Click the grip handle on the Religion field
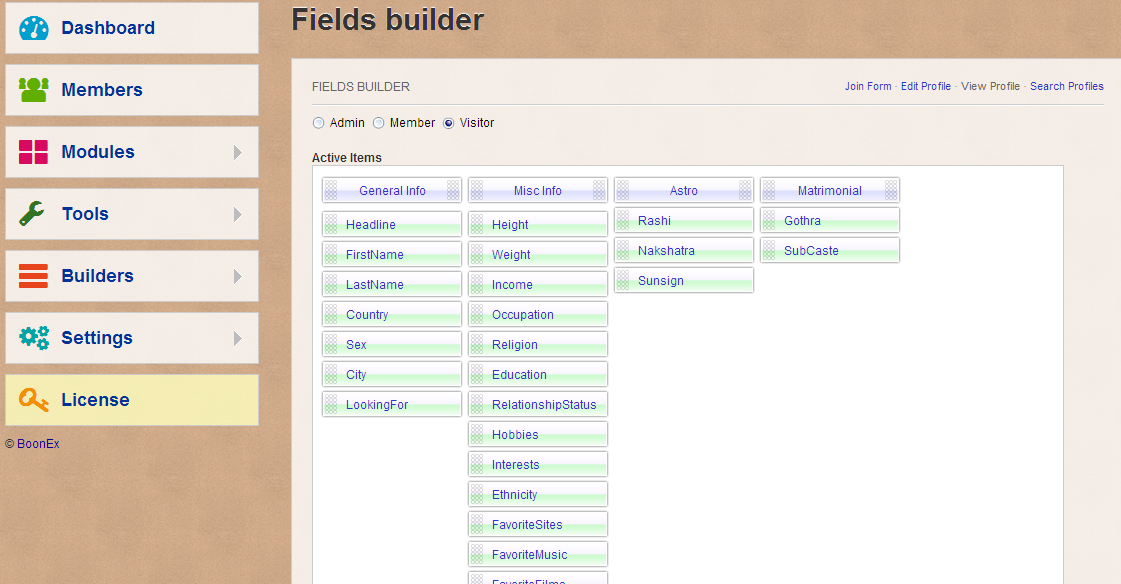Image resolution: width=1121 pixels, height=584 pixels. (477, 344)
